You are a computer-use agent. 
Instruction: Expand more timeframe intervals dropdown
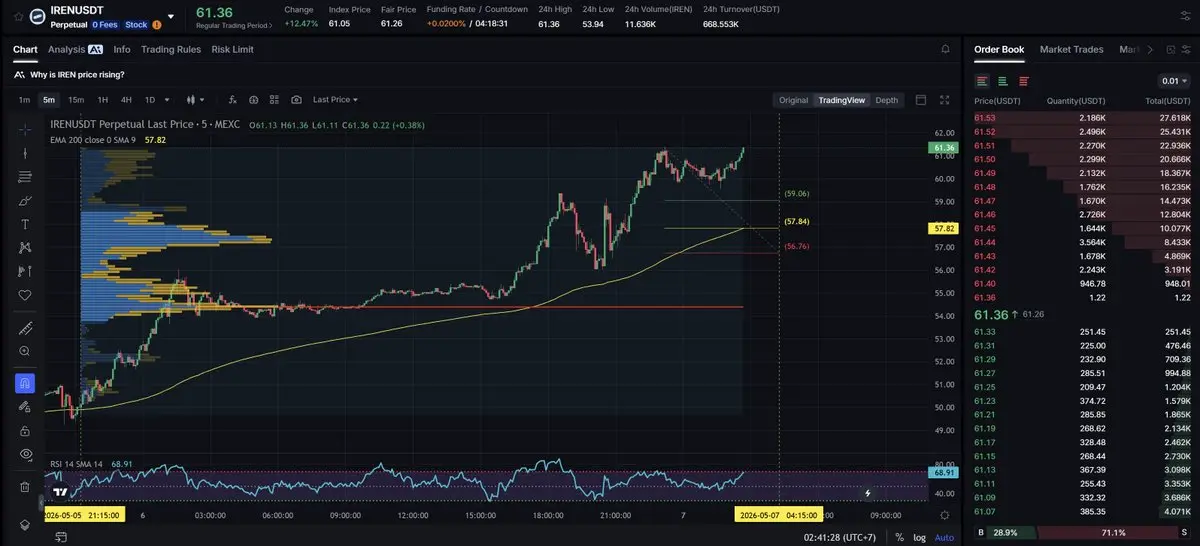coord(166,100)
